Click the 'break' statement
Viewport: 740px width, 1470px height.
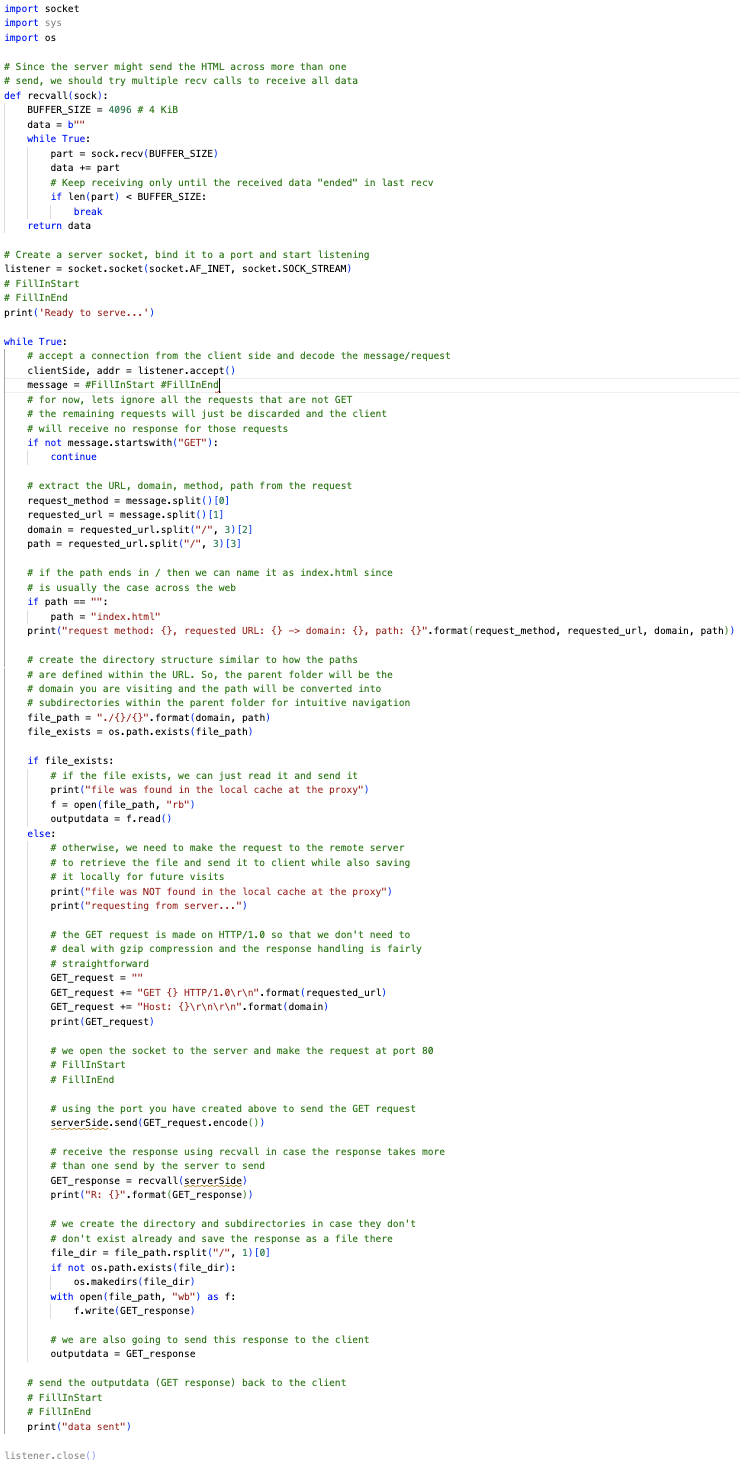tap(88, 211)
